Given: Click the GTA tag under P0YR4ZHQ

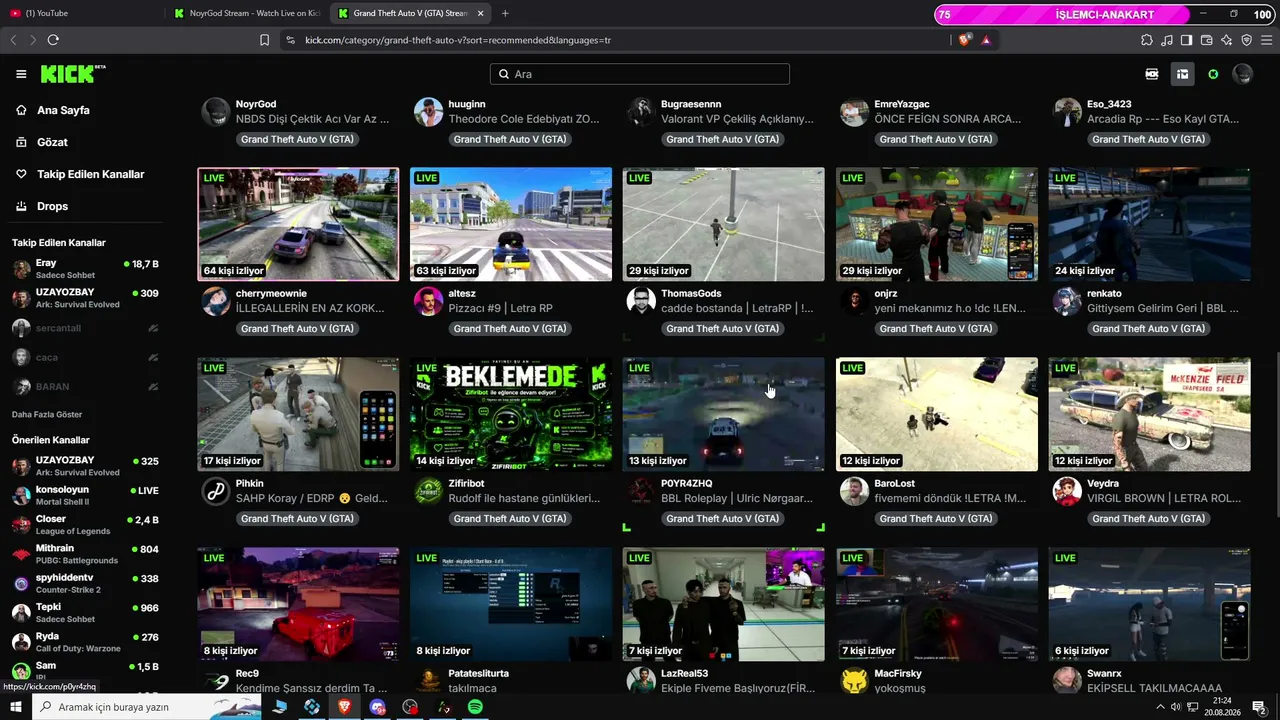Looking at the screenshot, I should click(x=723, y=518).
